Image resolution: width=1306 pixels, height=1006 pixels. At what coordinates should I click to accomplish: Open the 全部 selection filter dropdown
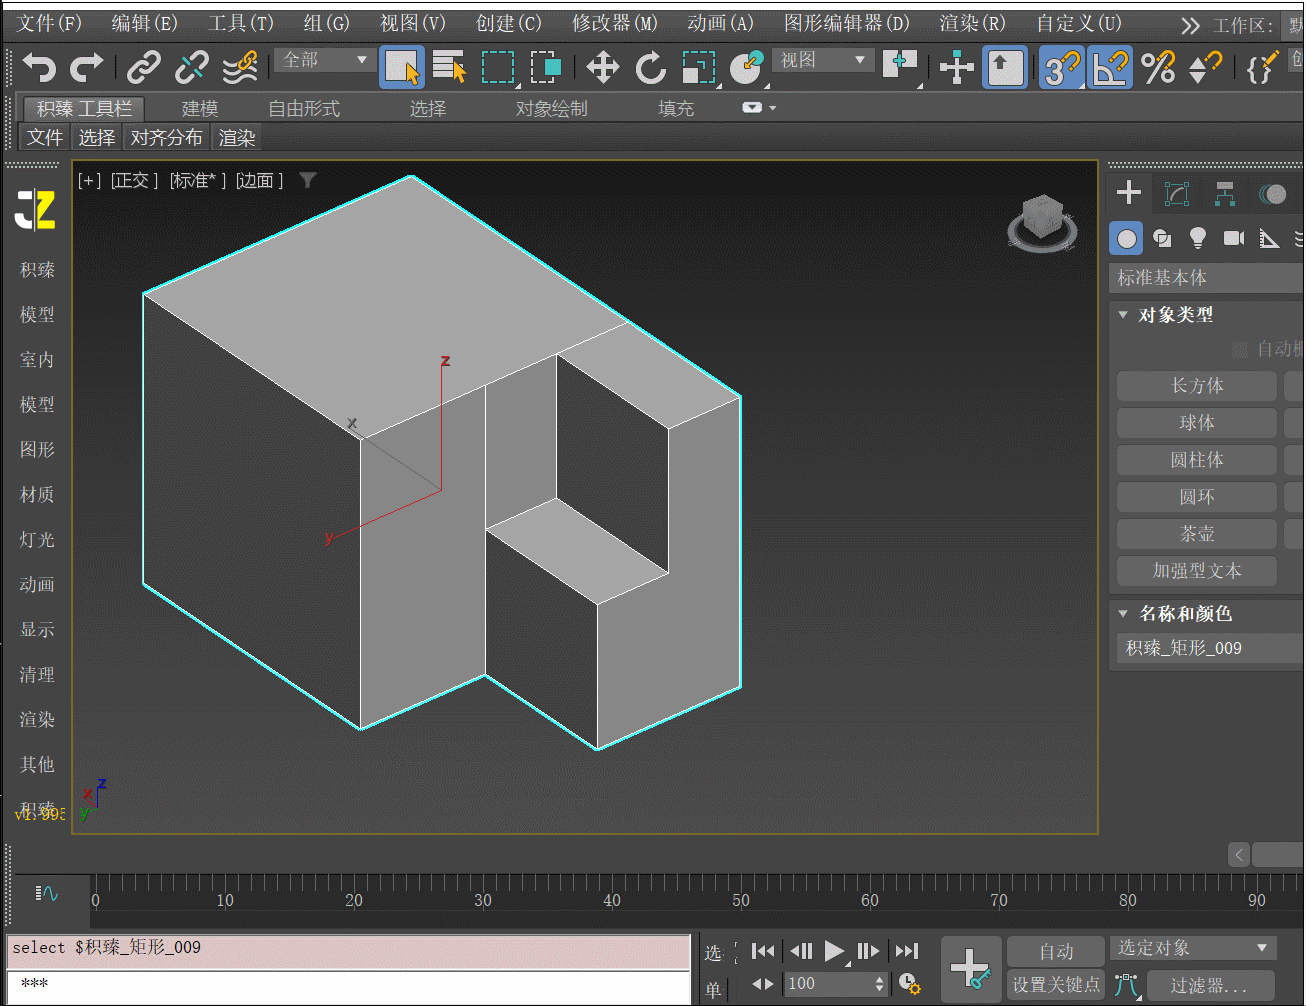[325, 60]
